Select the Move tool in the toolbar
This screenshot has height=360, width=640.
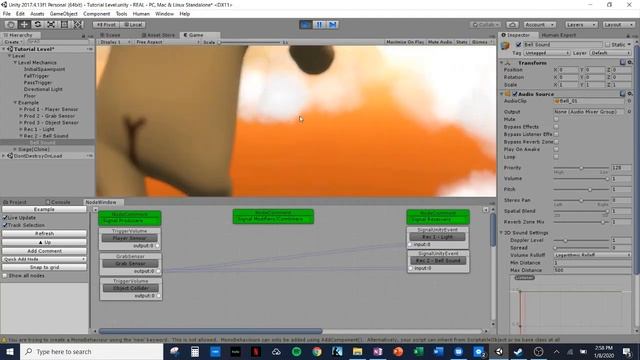tap(24, 24)
